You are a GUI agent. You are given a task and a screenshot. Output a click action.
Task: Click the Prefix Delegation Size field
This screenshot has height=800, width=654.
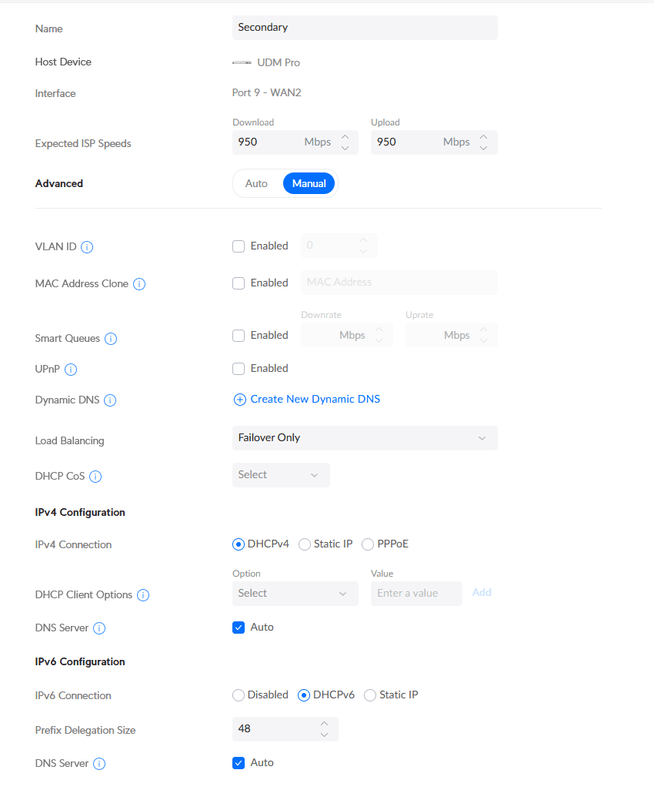285,729
